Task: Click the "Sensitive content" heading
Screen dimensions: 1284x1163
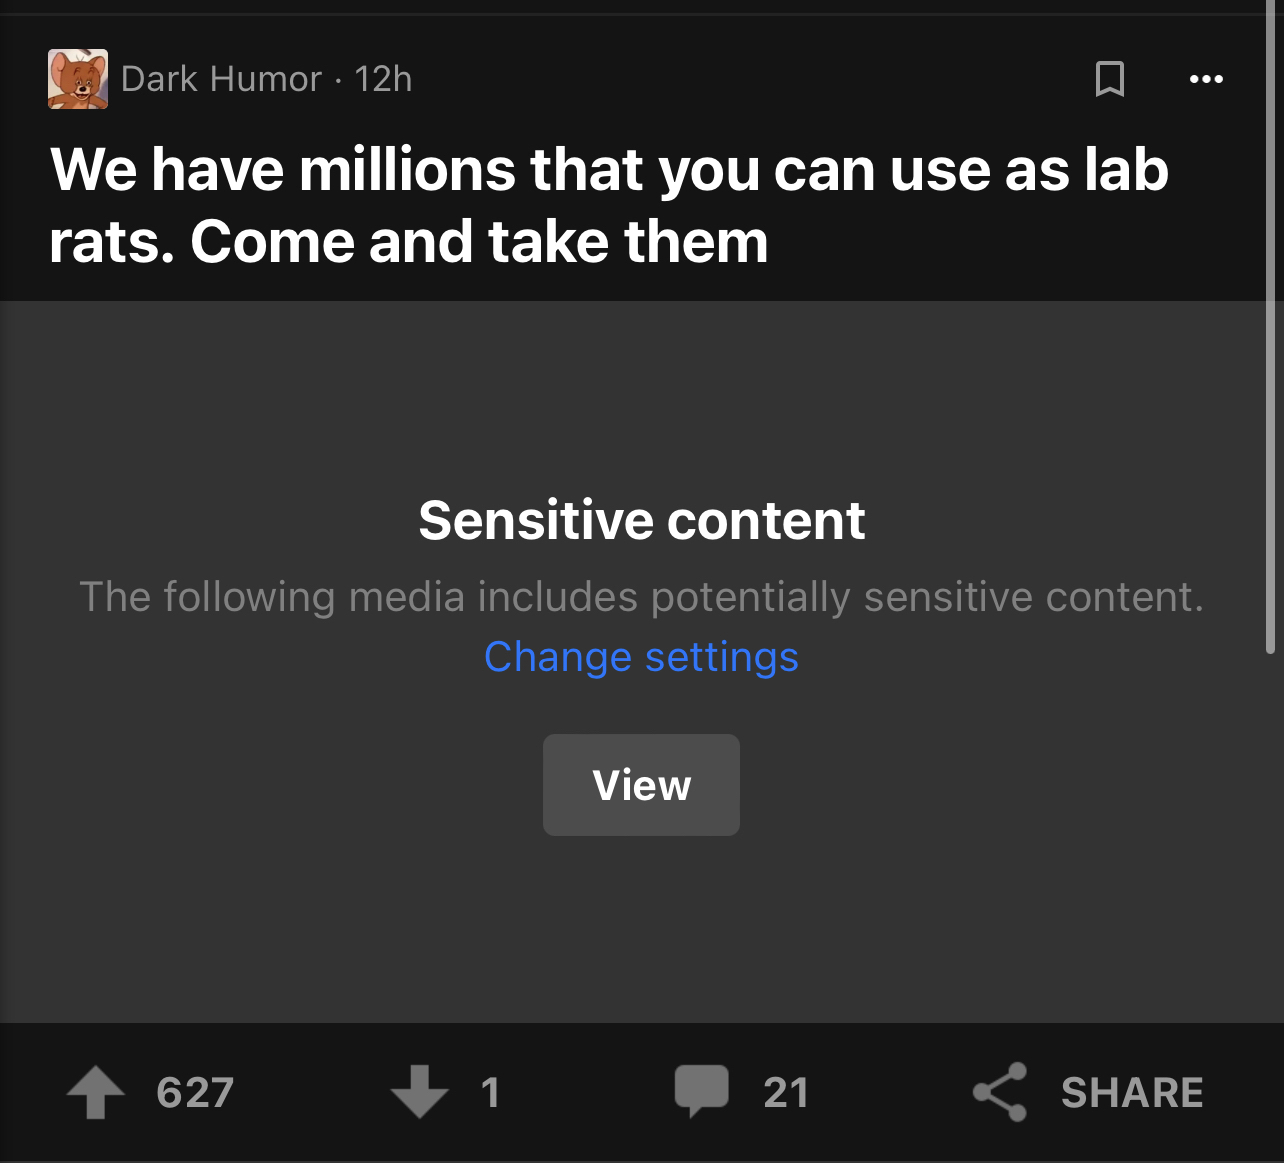Action: point(641,520)
